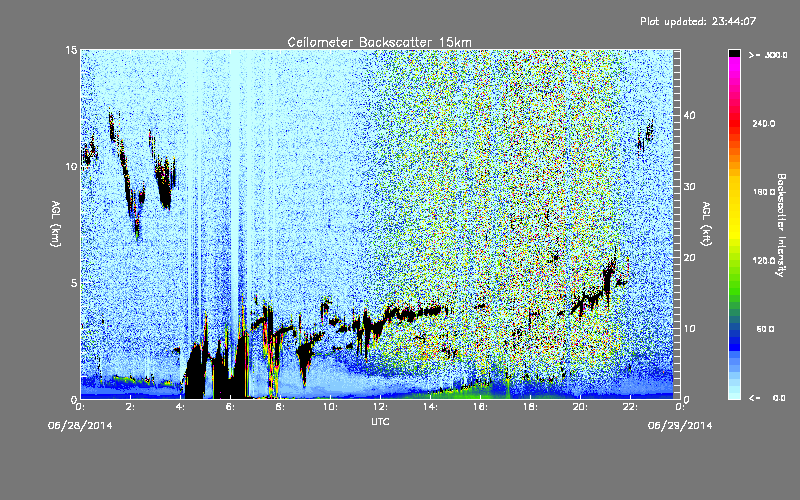Click the 20: hour tick label
Image resolution: width=800 pixels, height=500 pixels.
pos(580,407)
